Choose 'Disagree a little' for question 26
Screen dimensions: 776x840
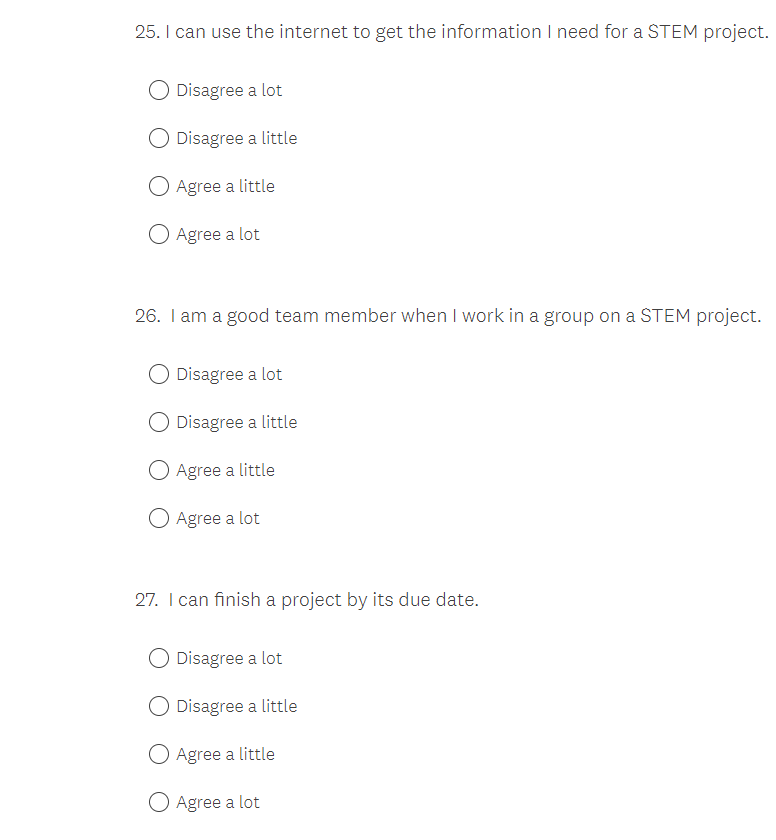[159, 423]
